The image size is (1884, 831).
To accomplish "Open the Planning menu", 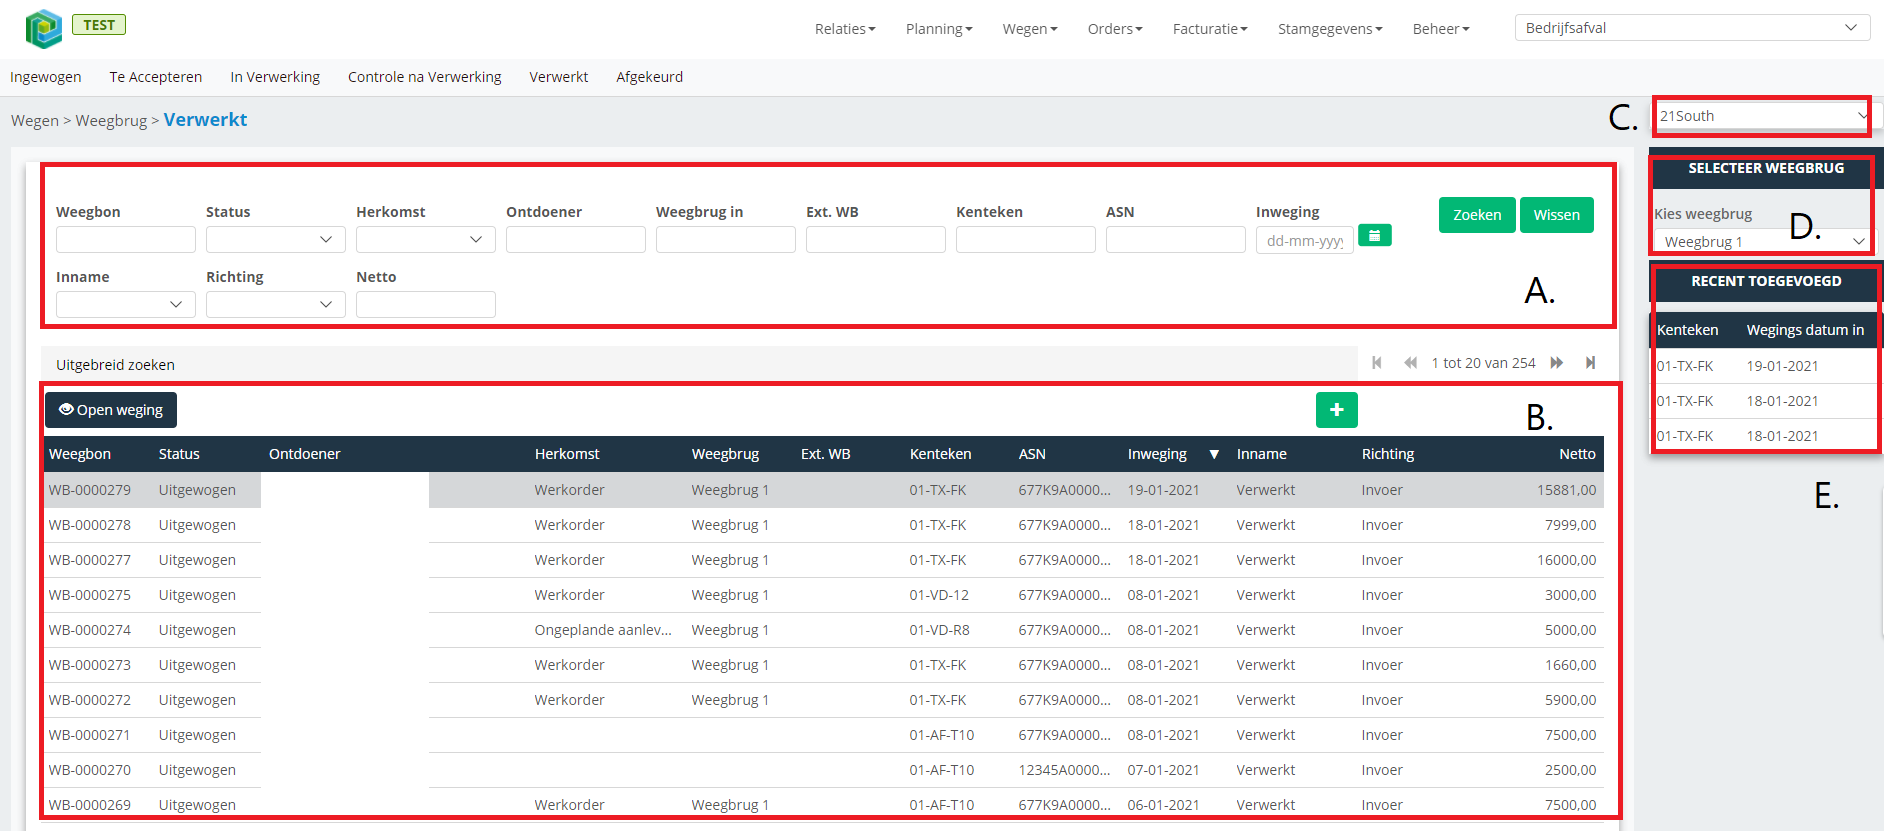I will click(x=939, y=29).
